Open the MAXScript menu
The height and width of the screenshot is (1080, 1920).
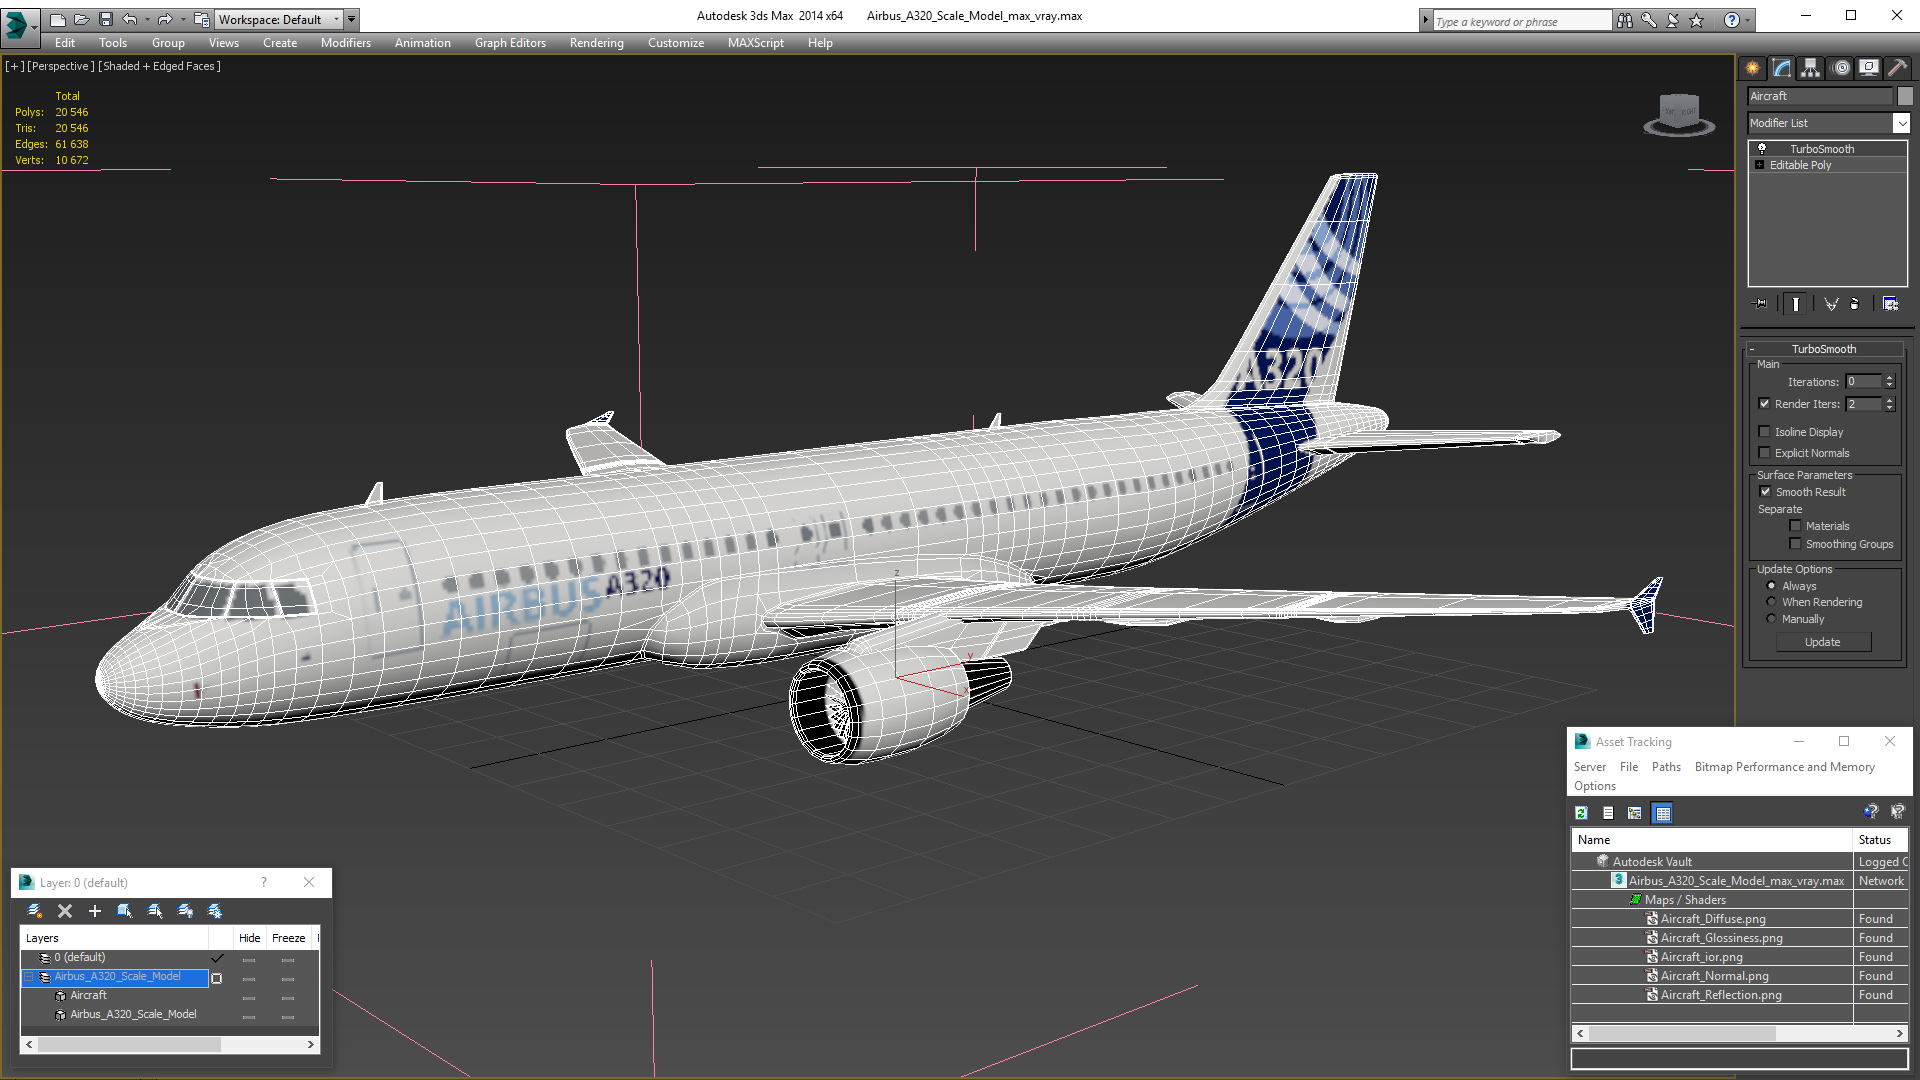click(756, 43)
